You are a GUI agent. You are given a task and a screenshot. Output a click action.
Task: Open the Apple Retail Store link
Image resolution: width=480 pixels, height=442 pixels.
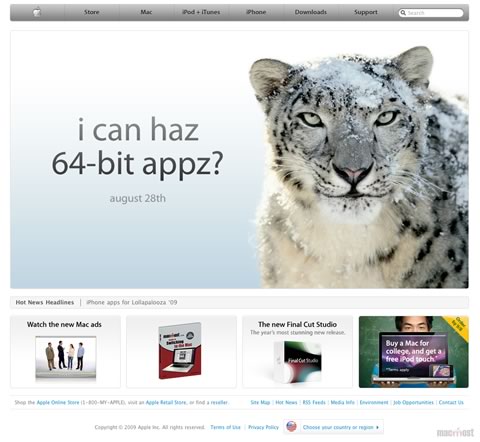(166, 402)
